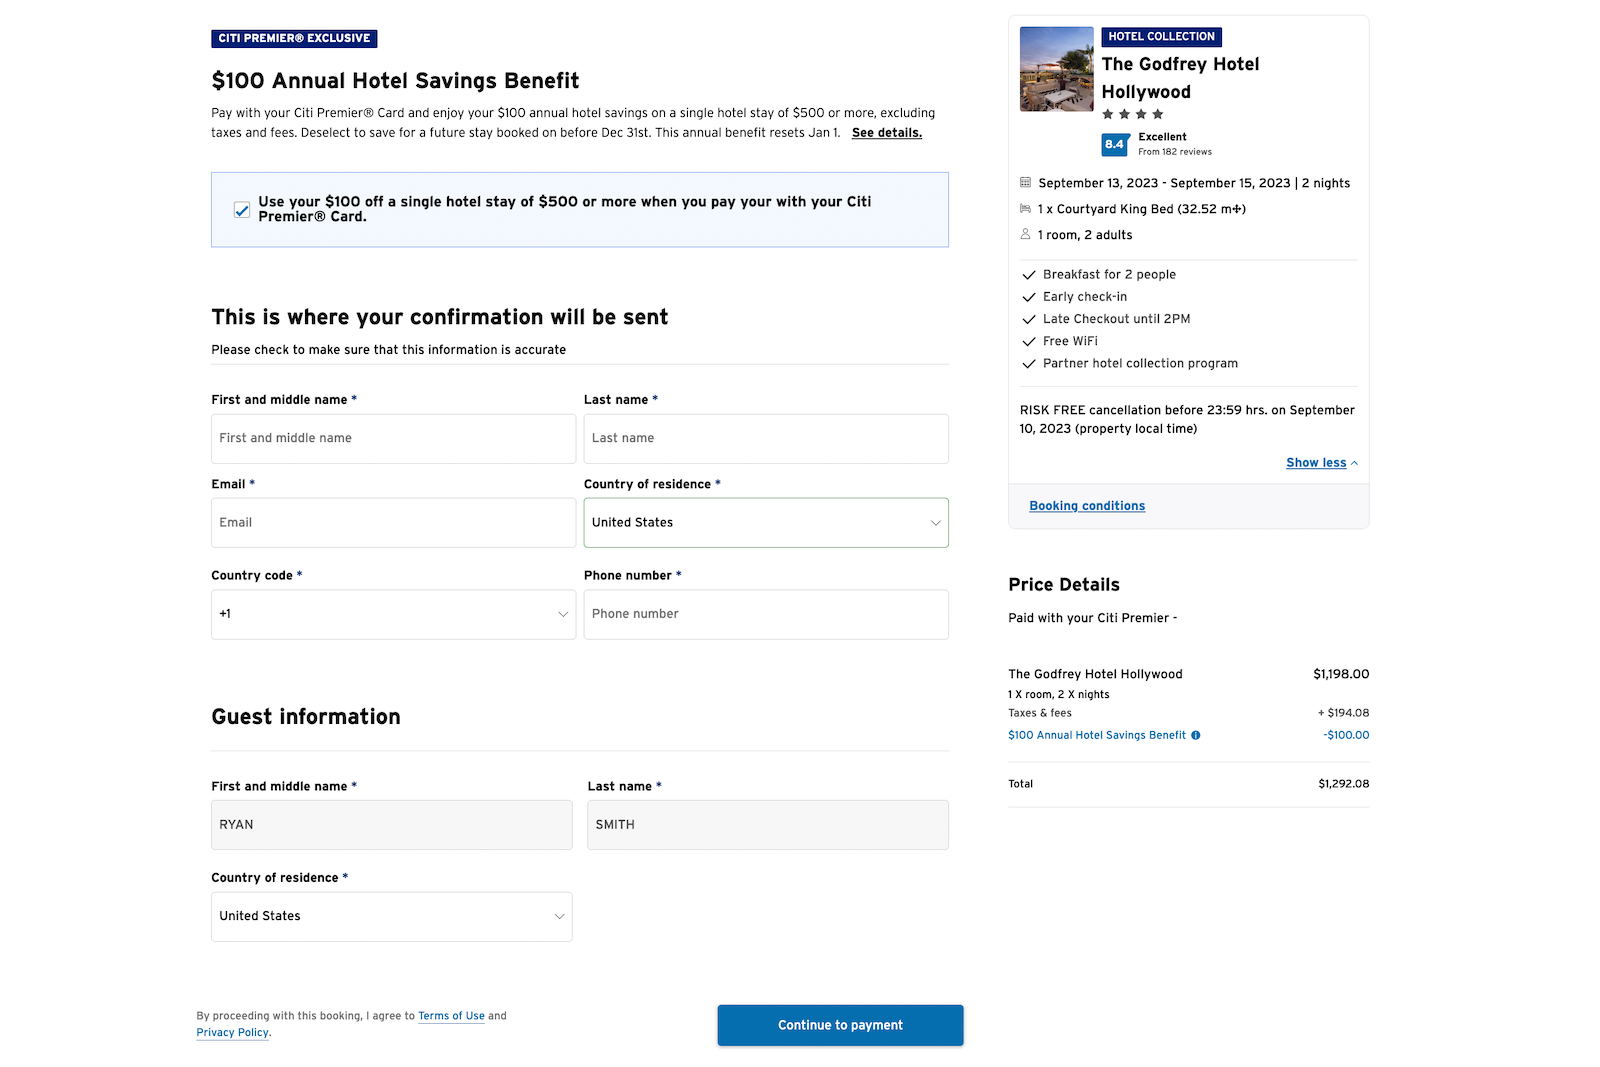Toggle the $100 off hotel stay checkbox
Image resolution: width=1600 pixels, height=1067 pixels.
pos(241,209)
